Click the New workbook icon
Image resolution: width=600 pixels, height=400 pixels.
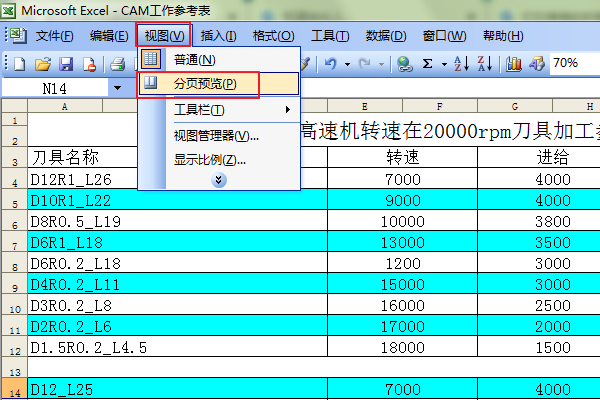(19, 64)
